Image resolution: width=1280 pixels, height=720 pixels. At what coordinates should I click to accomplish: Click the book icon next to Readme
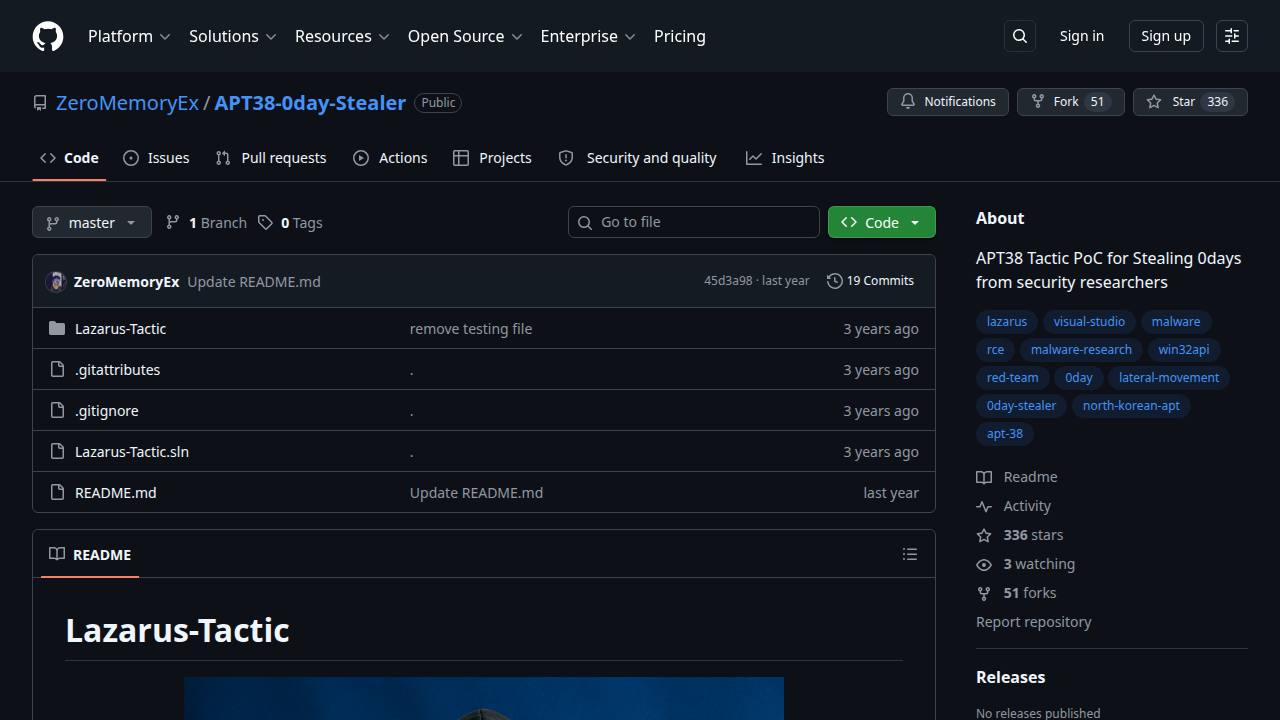click(984, 478)
